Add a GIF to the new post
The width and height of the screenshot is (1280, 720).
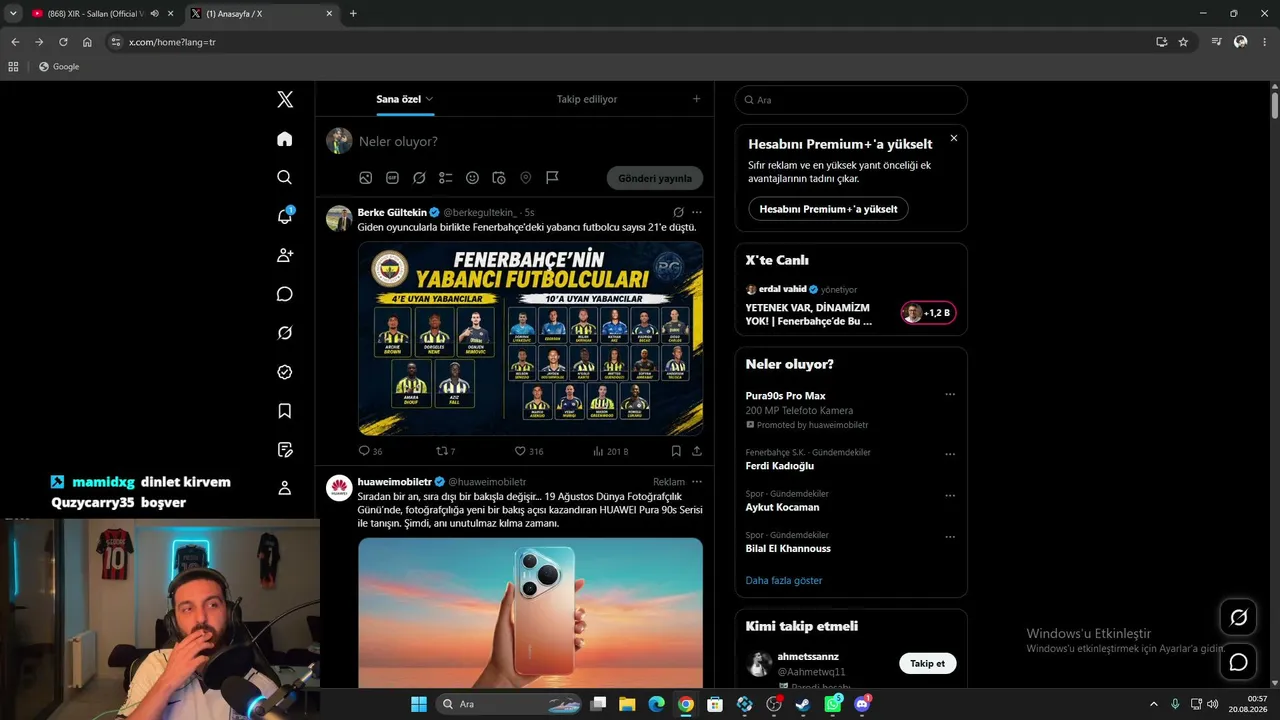[392, 178]
